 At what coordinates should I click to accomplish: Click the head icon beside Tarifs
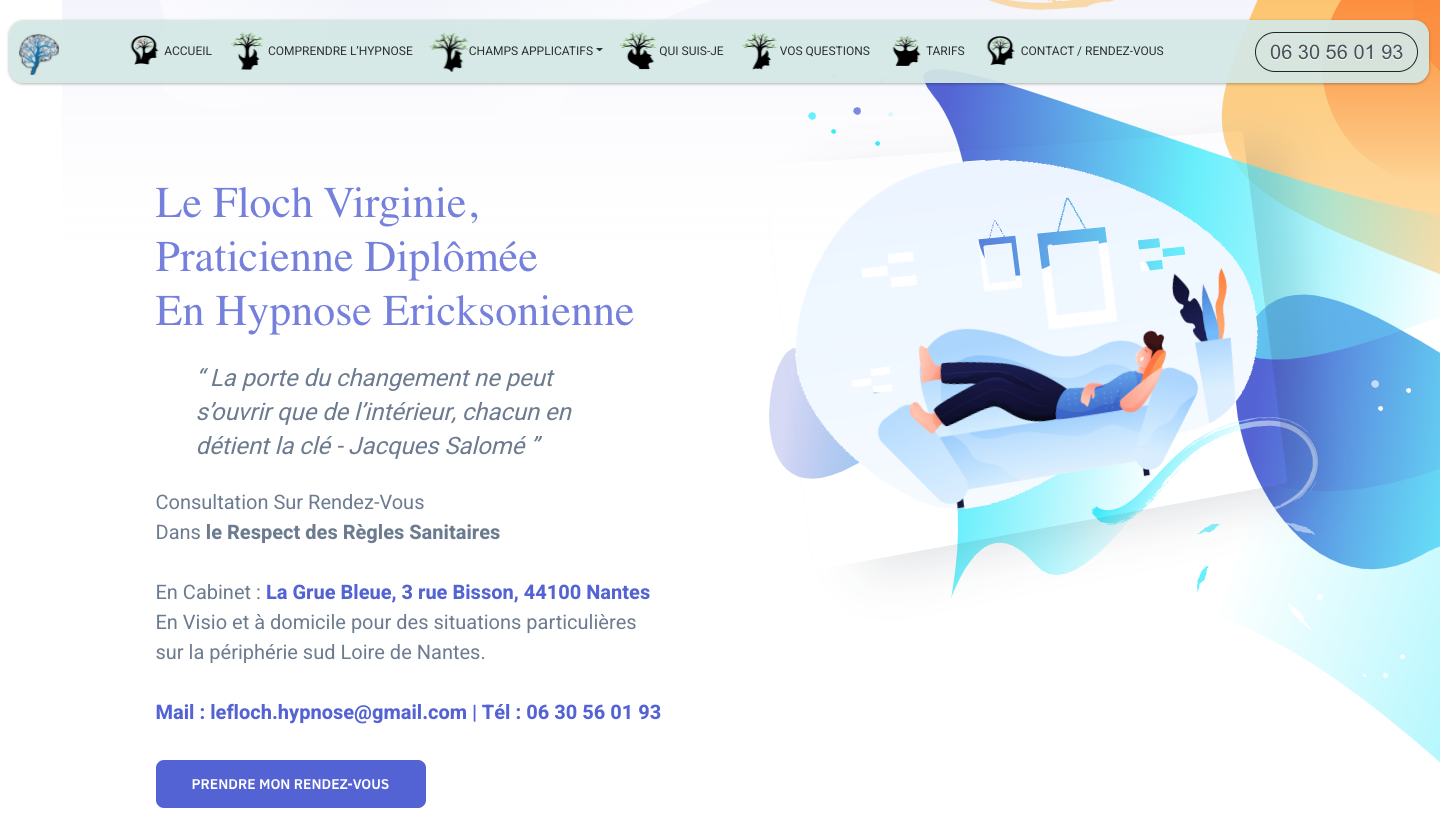[x=906, y=51]
